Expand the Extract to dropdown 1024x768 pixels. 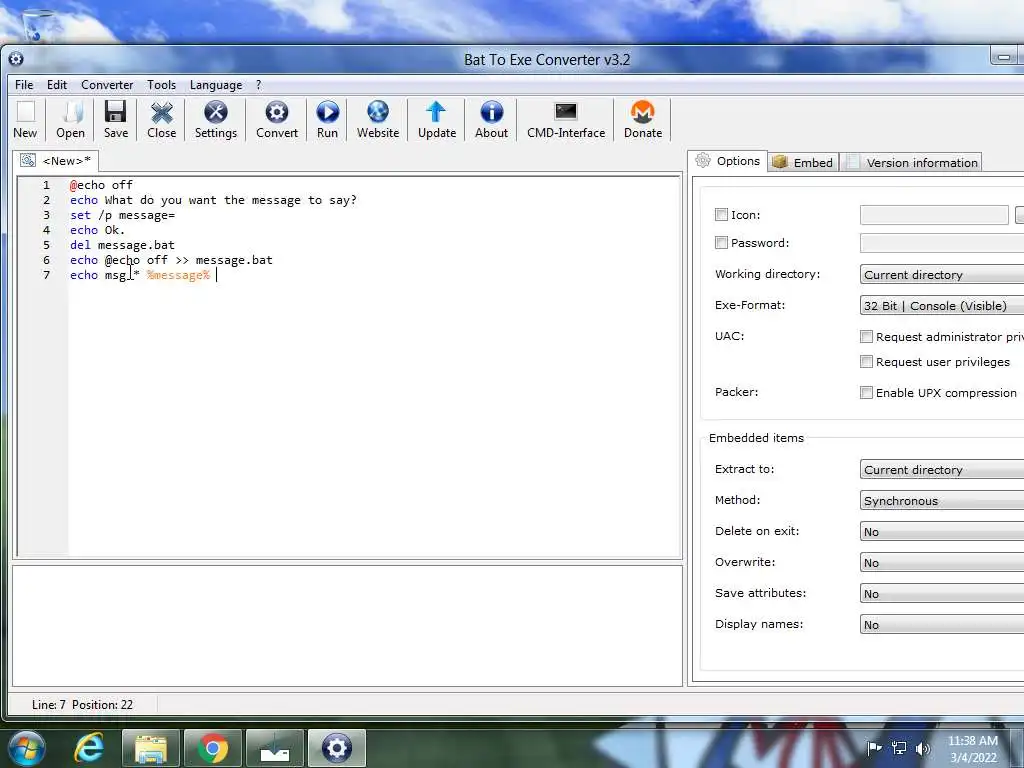[942, 469]
